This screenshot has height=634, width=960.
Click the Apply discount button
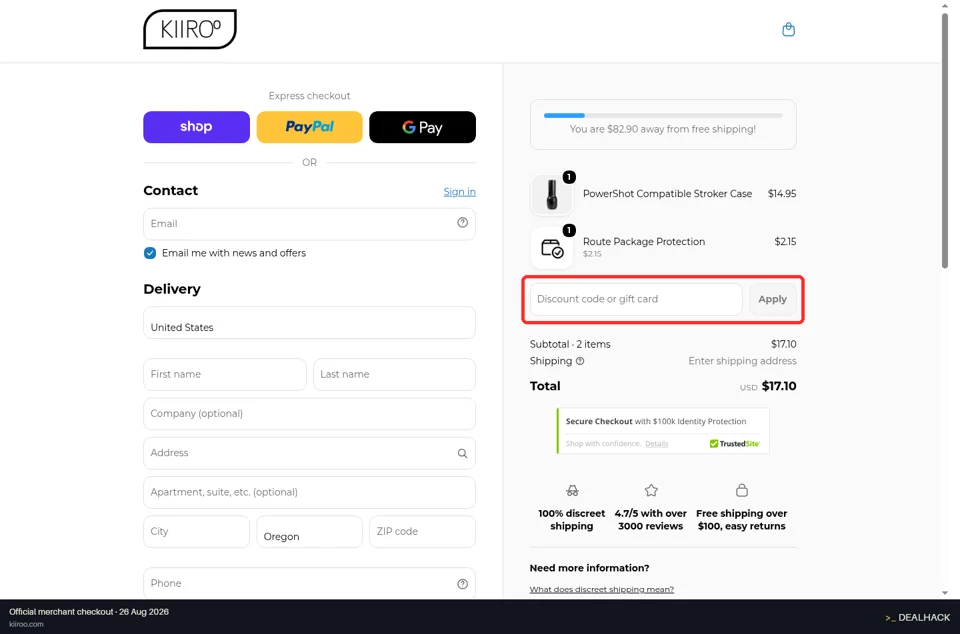(773, 299)
